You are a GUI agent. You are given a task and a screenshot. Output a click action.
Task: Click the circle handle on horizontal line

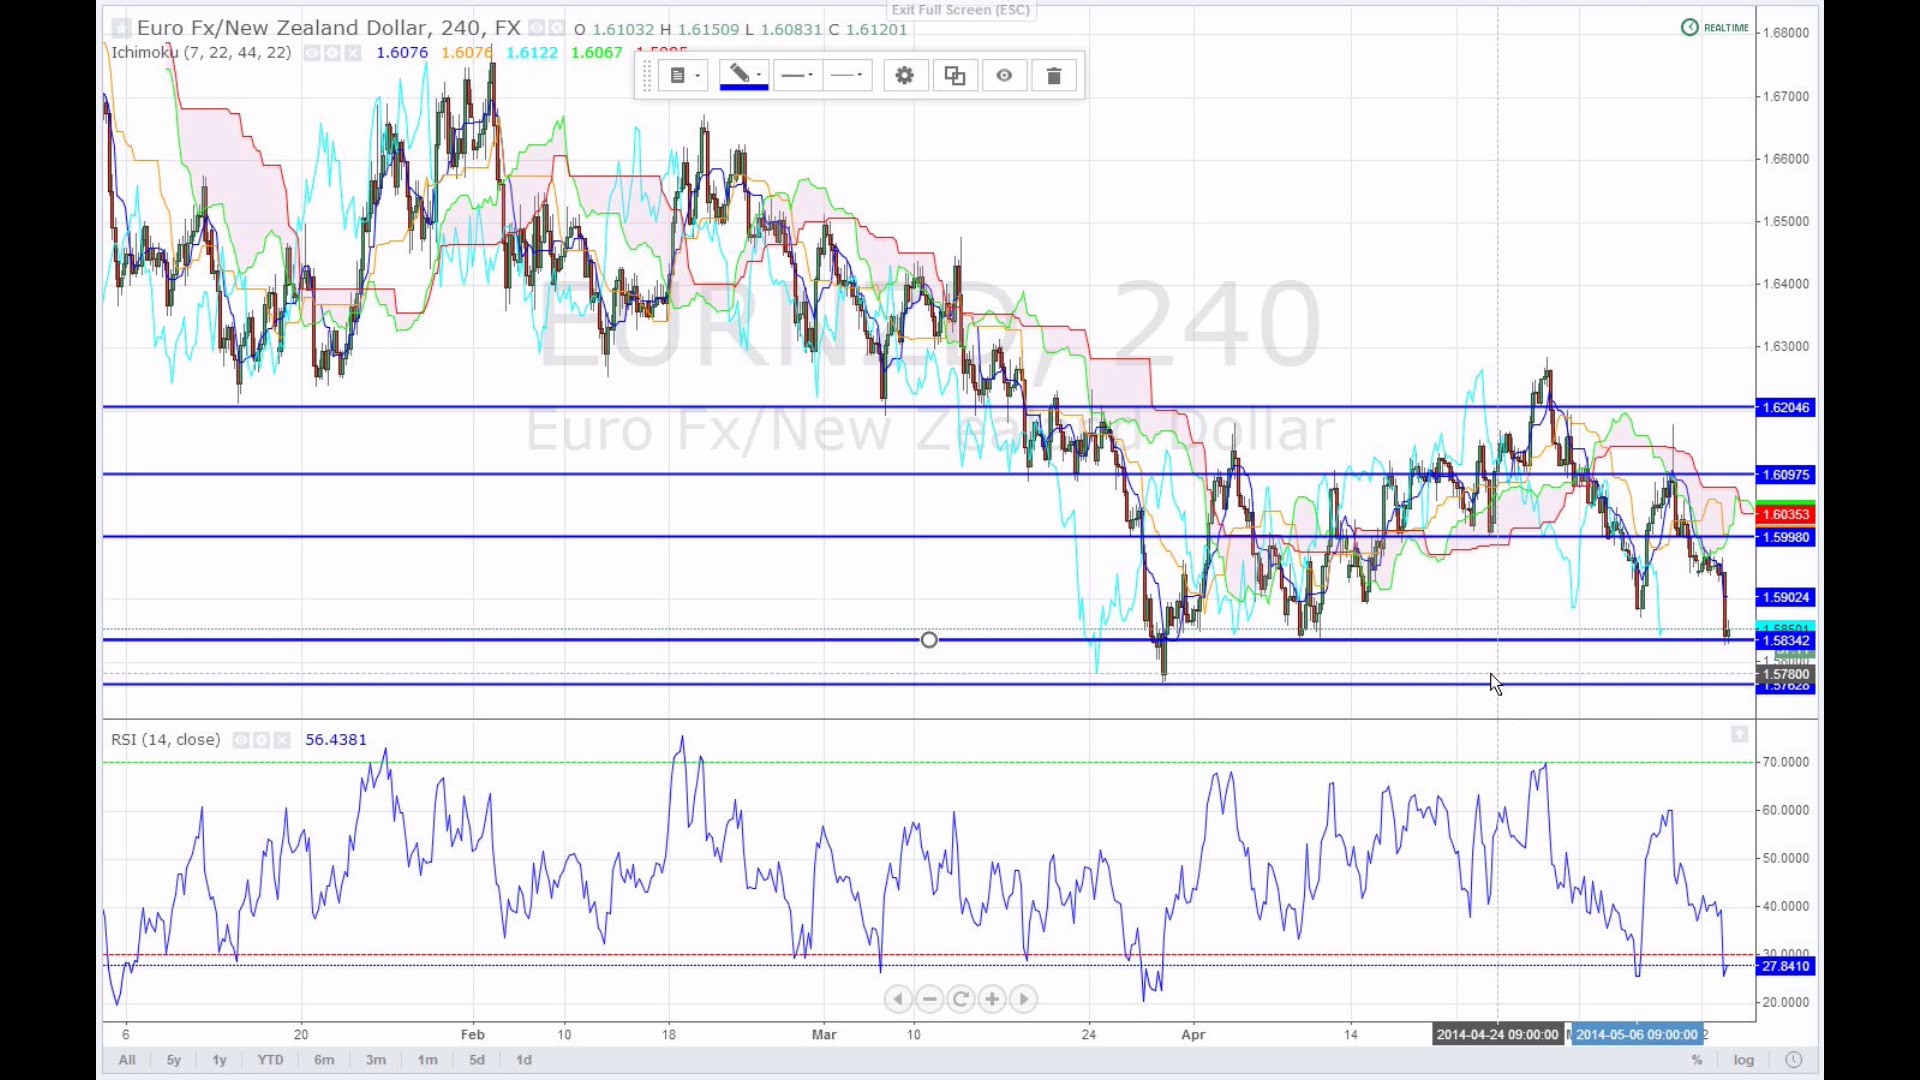click(x=929, y=640)
